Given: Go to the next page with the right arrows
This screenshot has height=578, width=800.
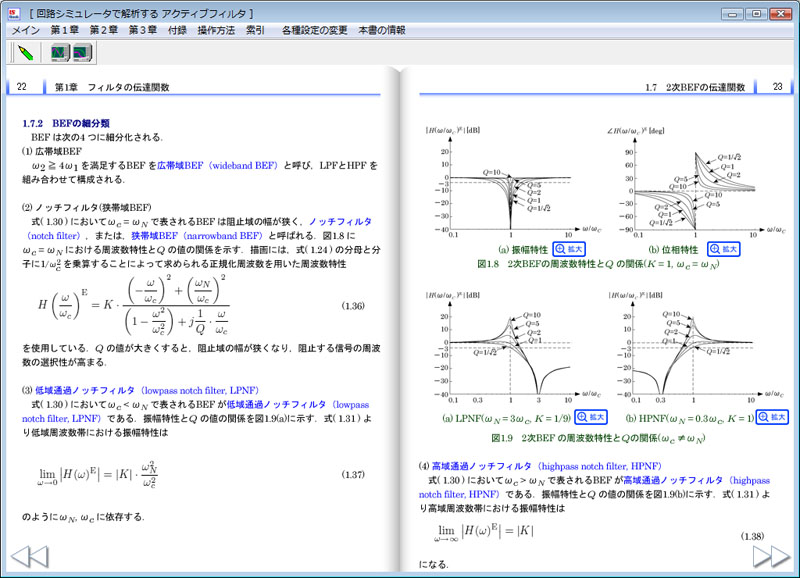Looking at the screenshot, I should pos(771,557).
